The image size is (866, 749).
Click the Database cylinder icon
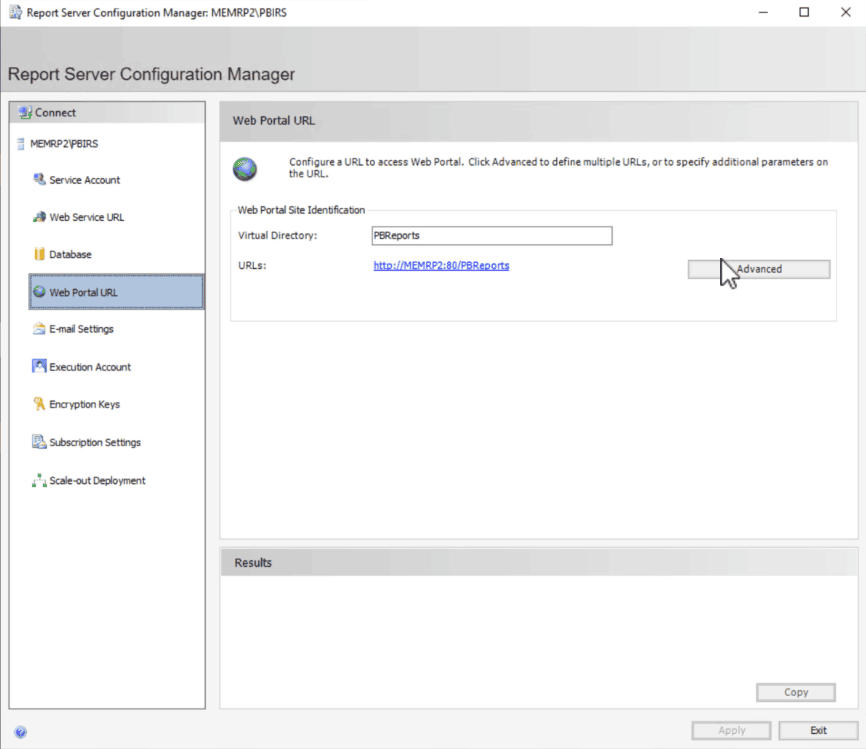click(x=39, y=254)
